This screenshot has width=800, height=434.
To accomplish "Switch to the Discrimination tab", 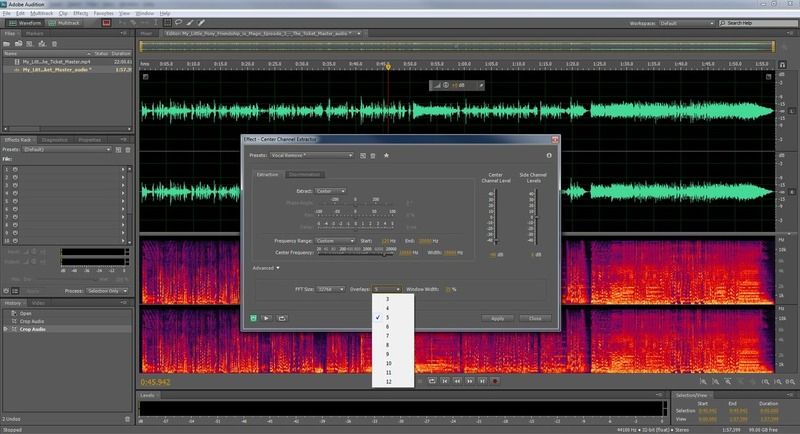I will (305, 174).
